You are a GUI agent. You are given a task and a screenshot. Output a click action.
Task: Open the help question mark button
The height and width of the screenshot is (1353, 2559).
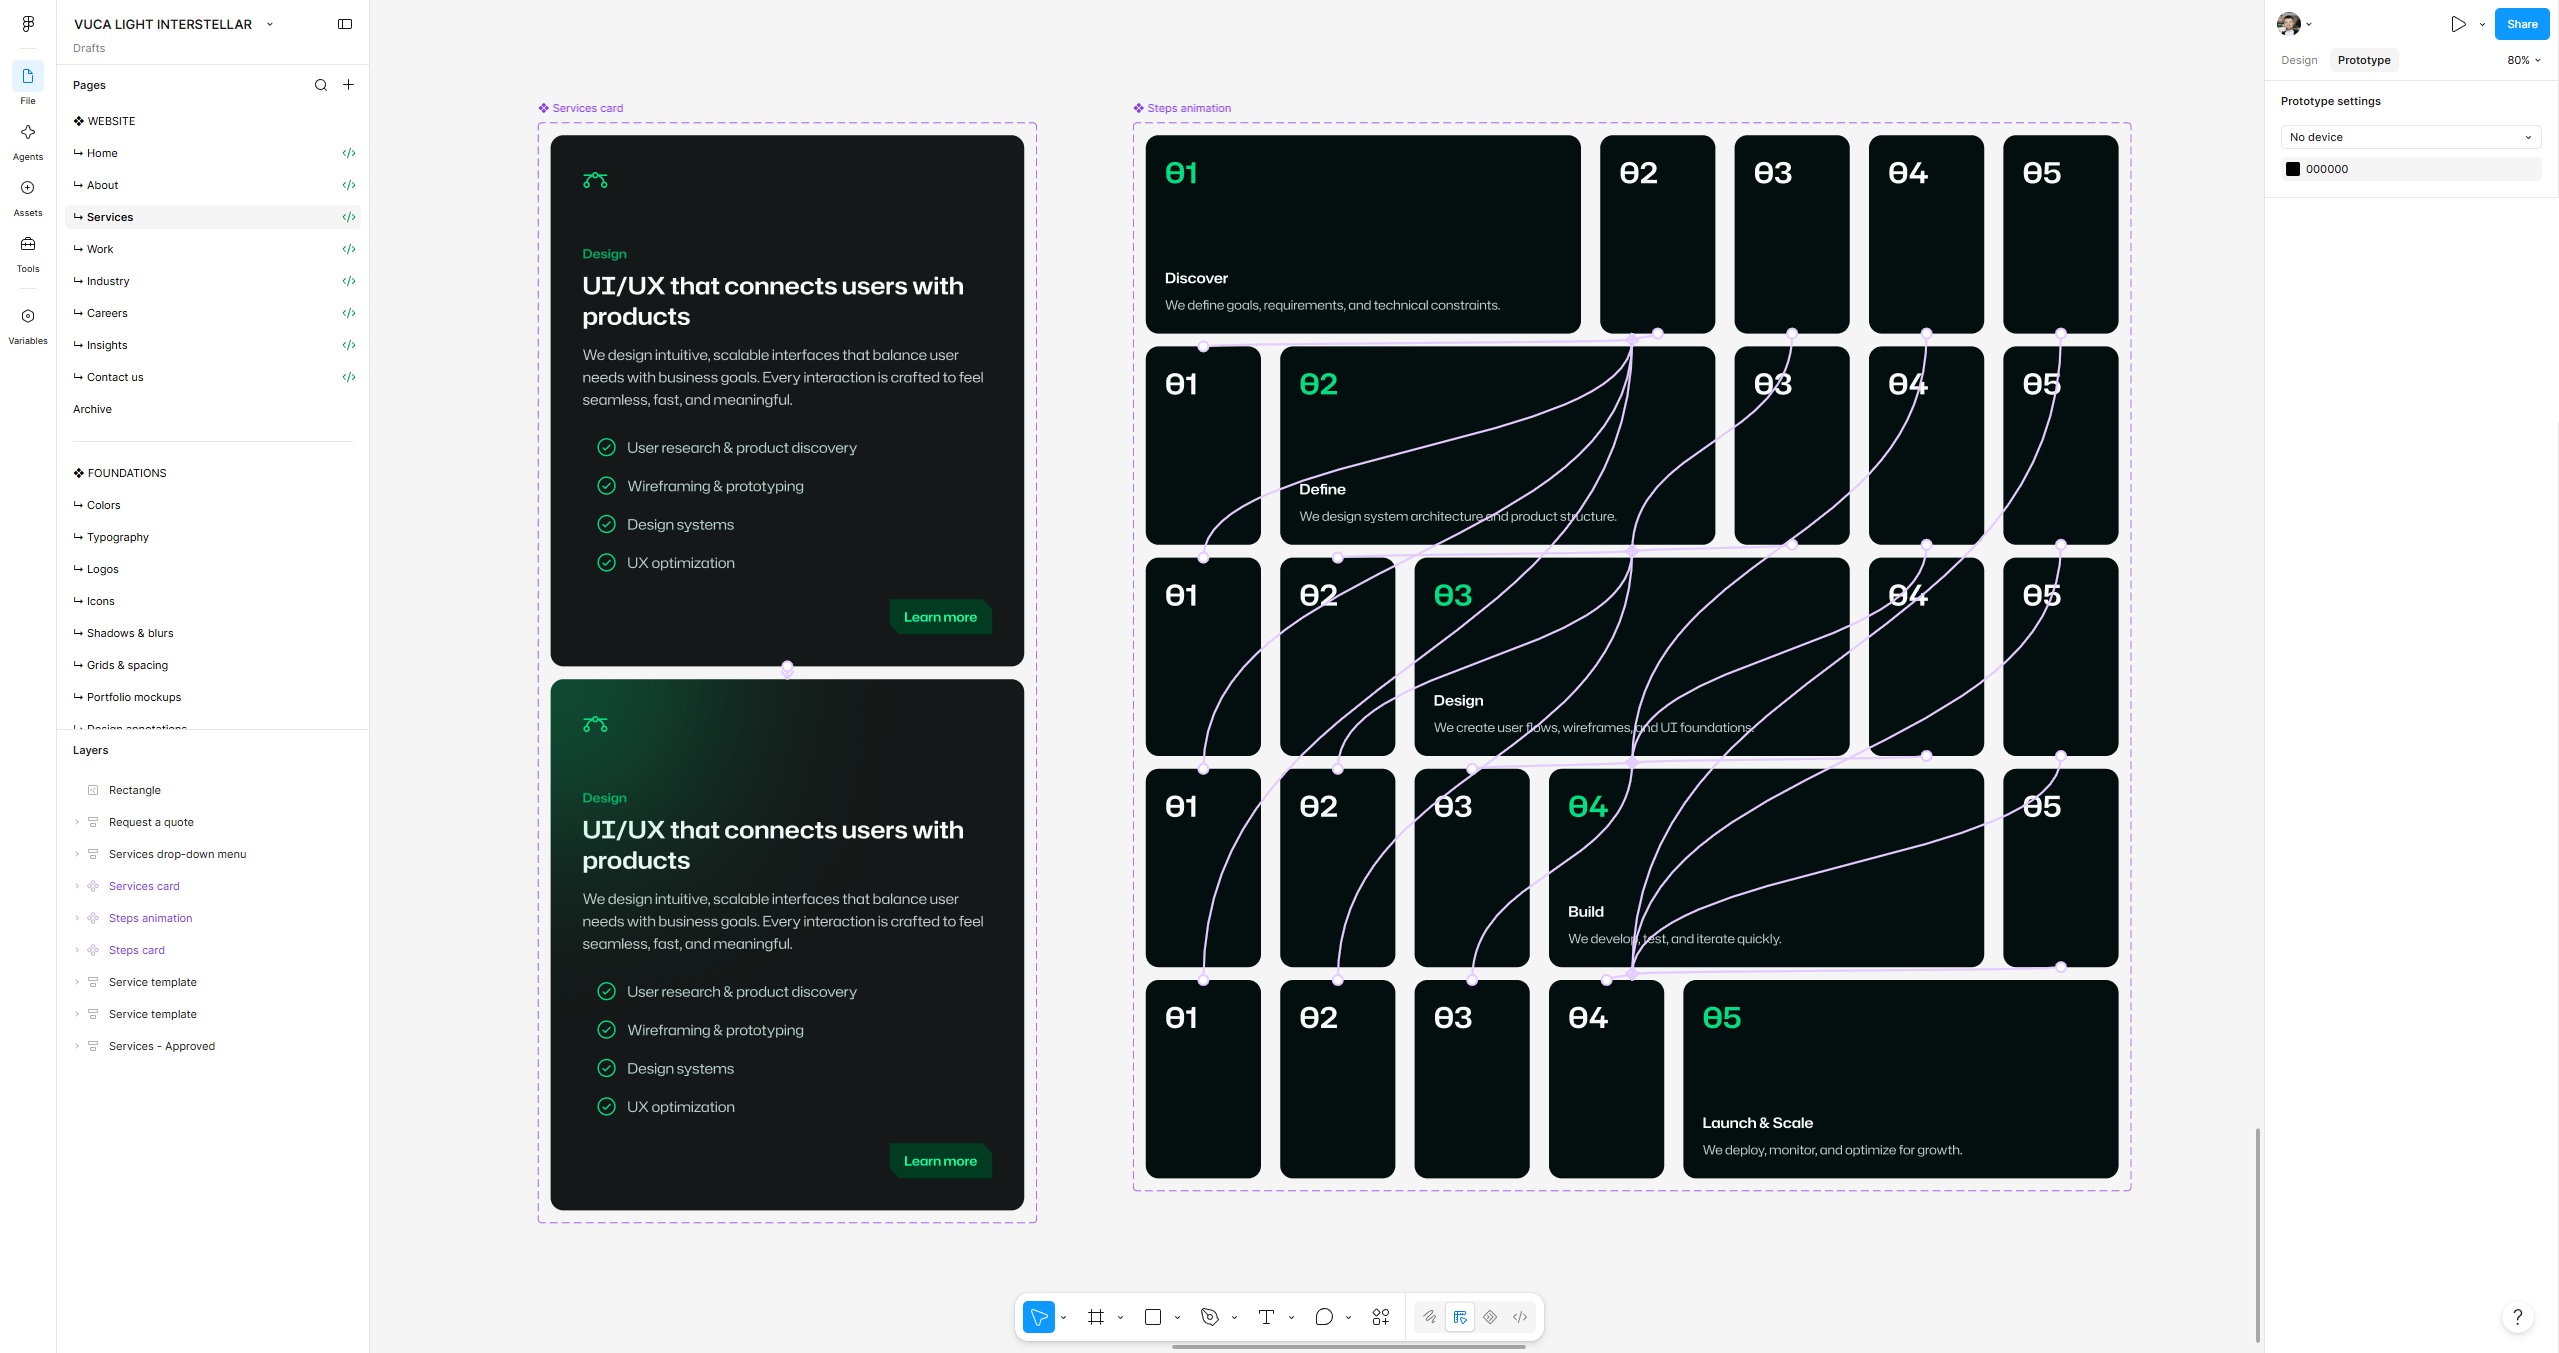click(x=2517, y=1317)
